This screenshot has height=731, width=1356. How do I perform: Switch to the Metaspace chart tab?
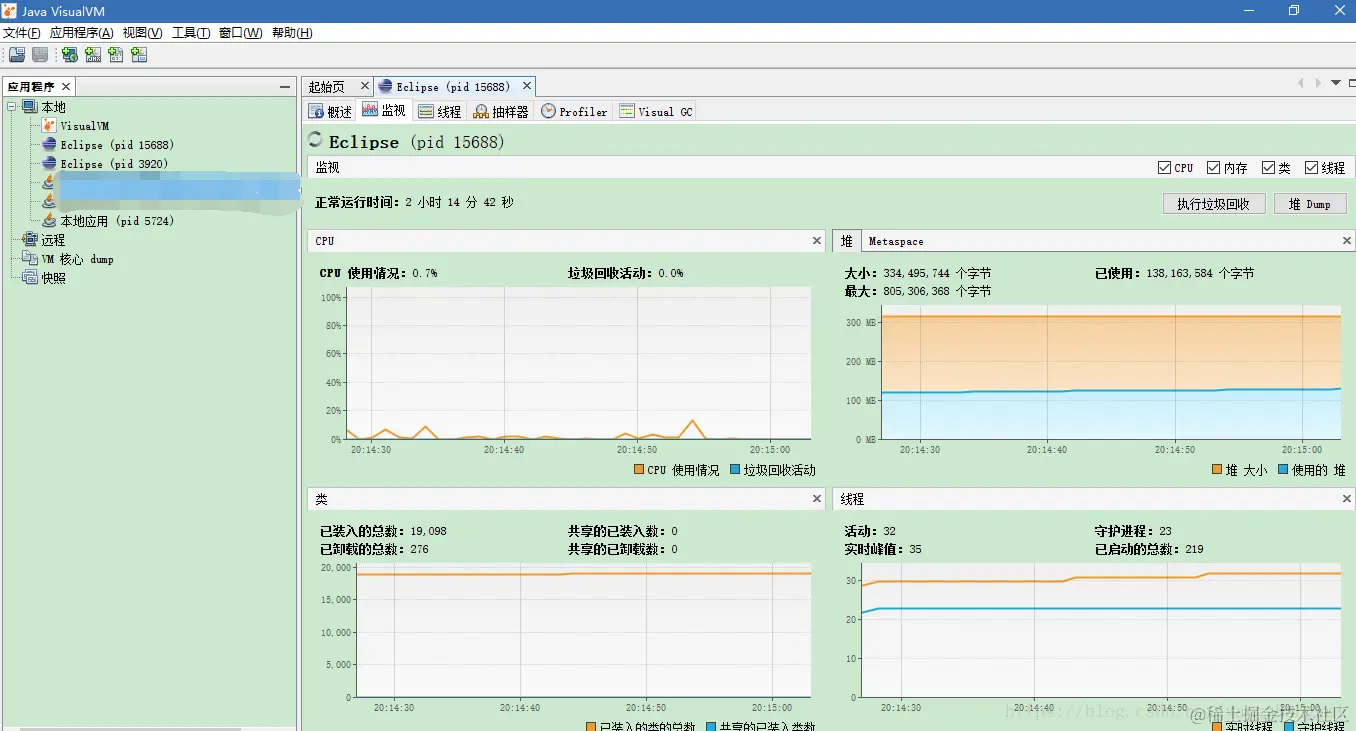(896, 241)
